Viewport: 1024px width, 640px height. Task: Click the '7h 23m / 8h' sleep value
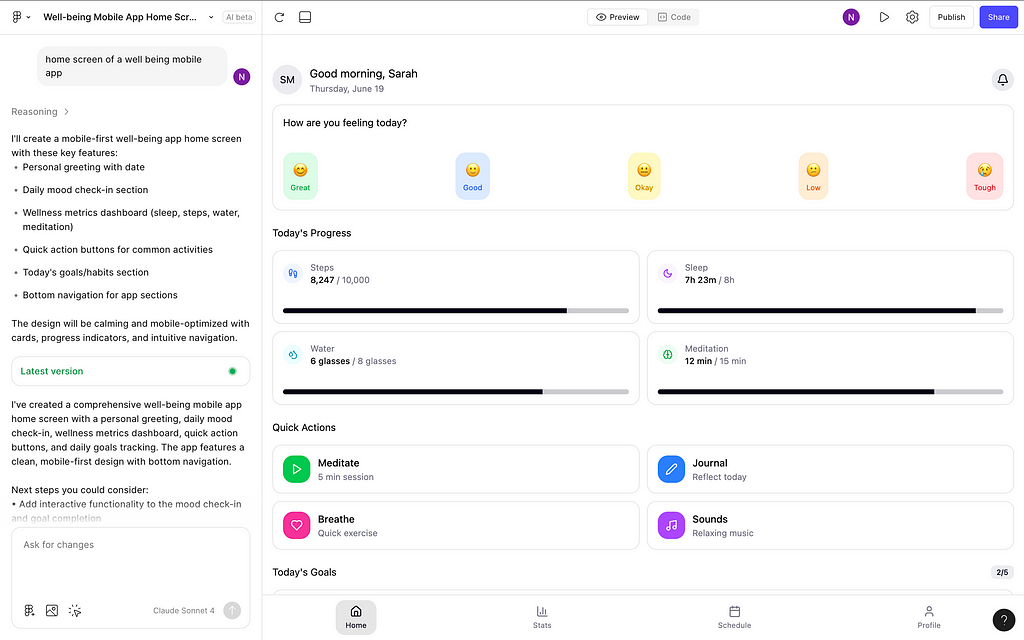pyautogui.click(x=709, y=280)
